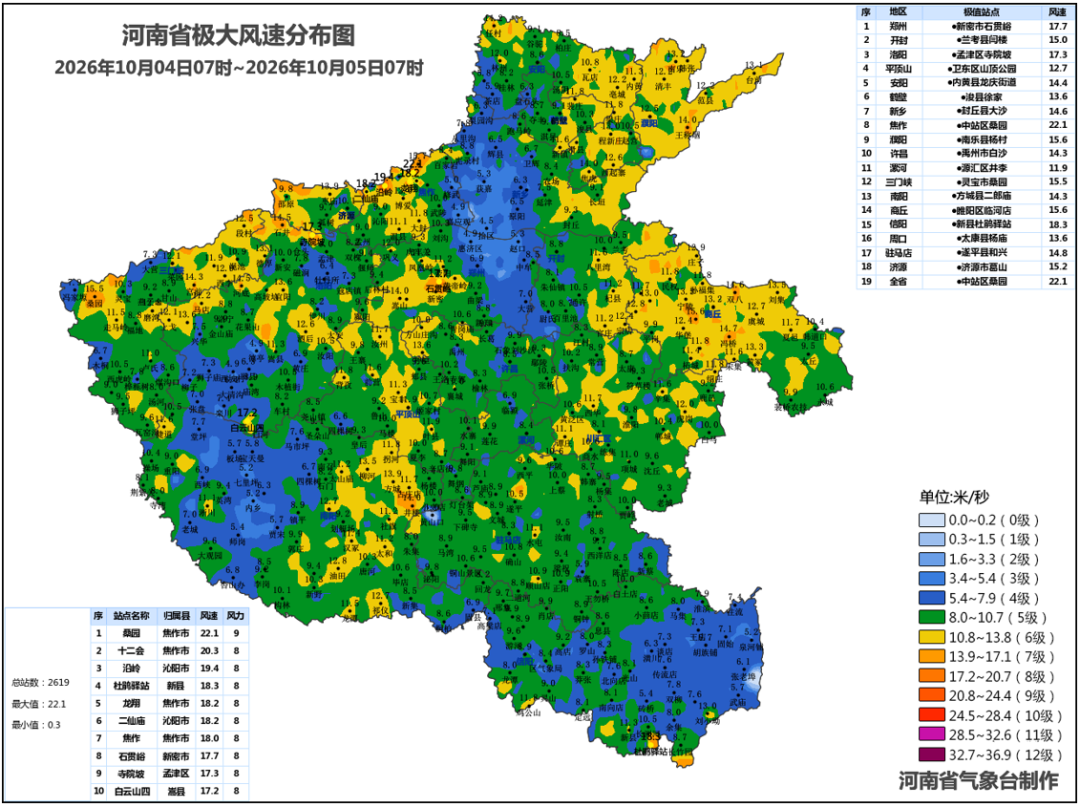Pick the green 8.0~10.7 (5级) swatch
This screenshot has height=807, width=1080.
[x=931, y=618]
